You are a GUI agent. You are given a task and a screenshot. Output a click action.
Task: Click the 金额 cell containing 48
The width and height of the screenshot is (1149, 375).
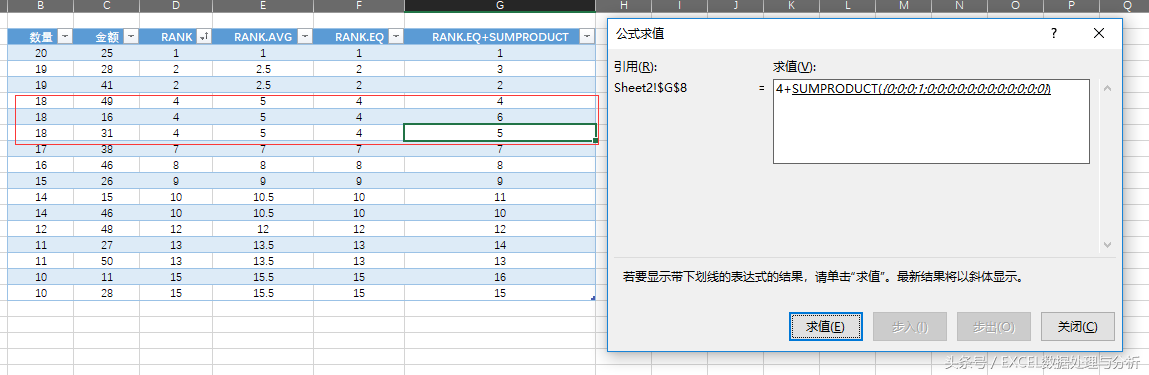106,229
